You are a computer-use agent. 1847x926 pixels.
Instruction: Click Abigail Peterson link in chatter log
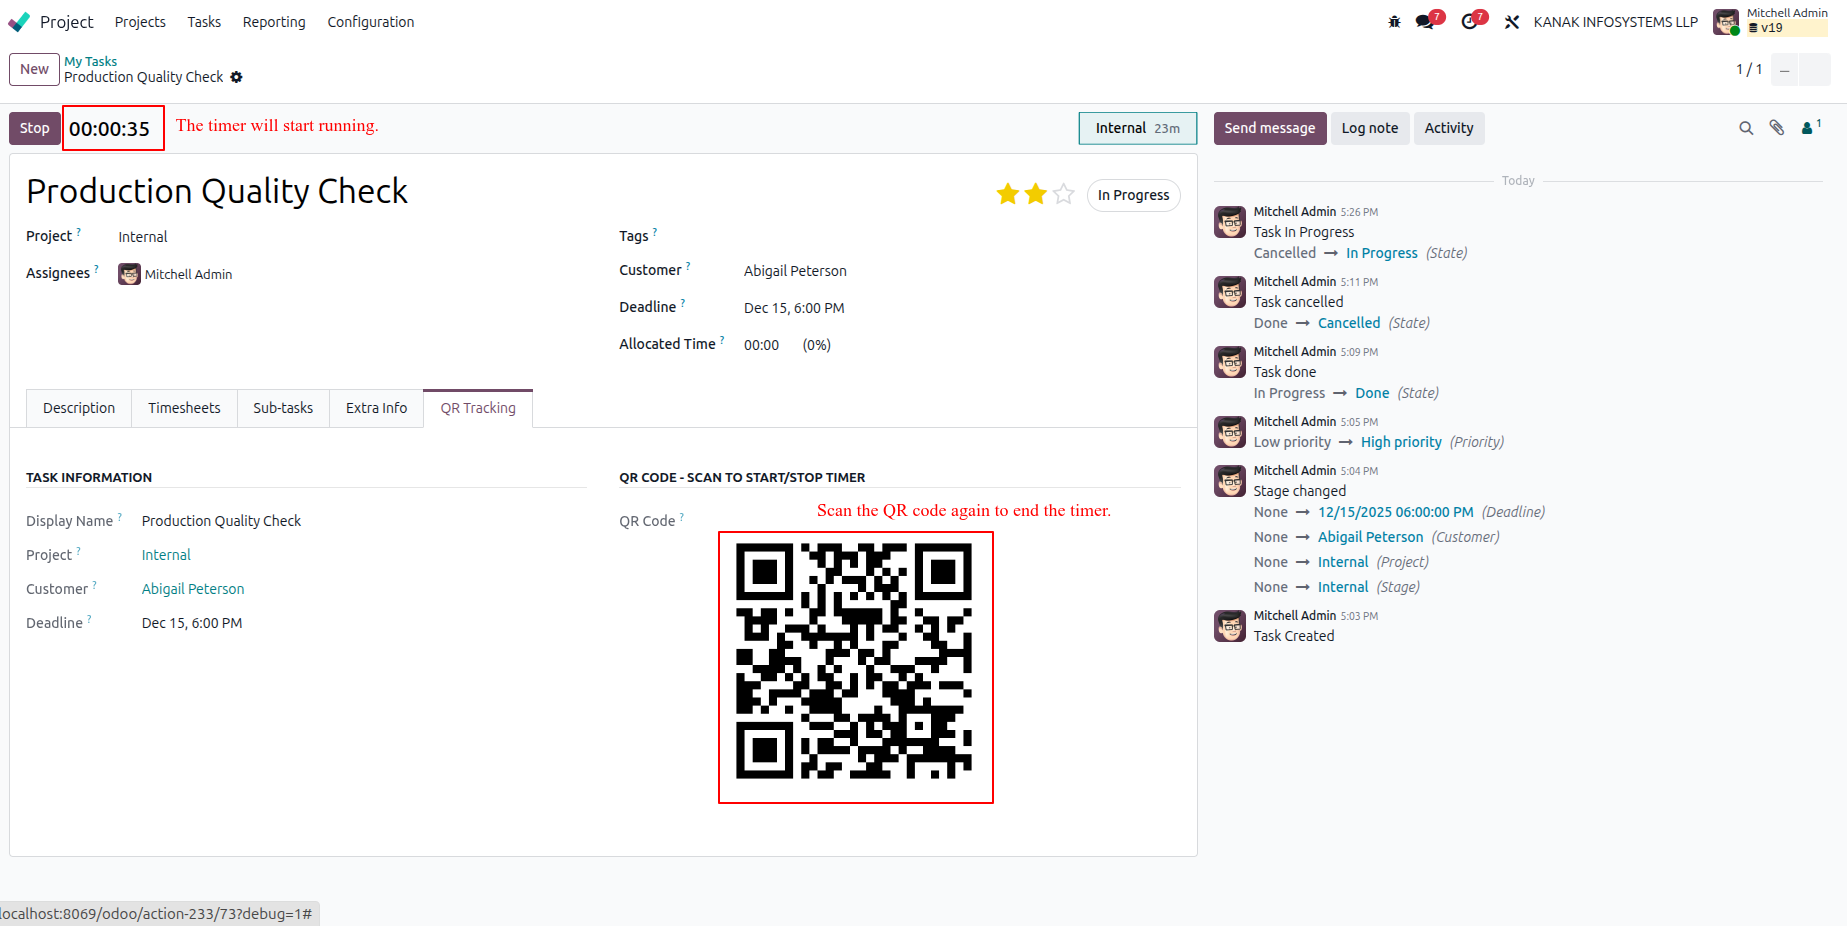[x=1370, y=537]
